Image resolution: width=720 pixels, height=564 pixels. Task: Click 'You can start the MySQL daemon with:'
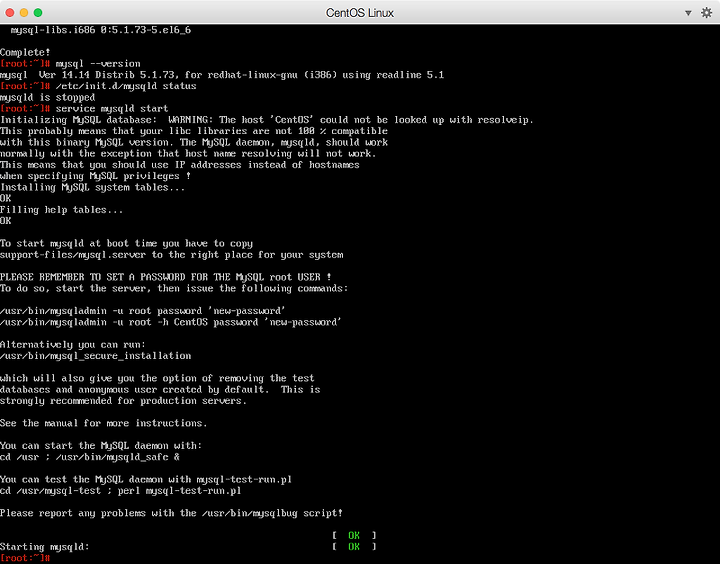click(x=101, y=446)
